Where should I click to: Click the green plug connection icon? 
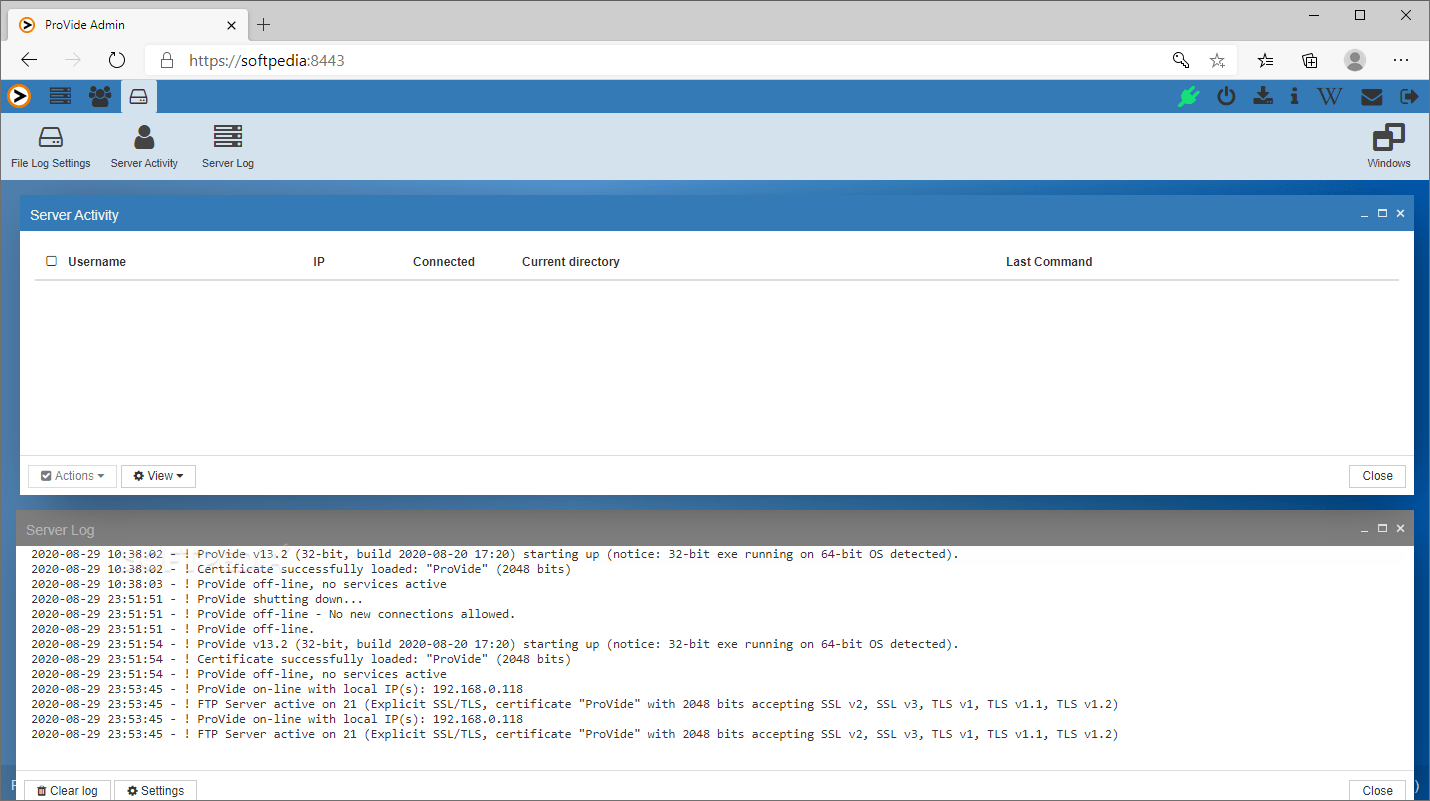click(1188, 96)
